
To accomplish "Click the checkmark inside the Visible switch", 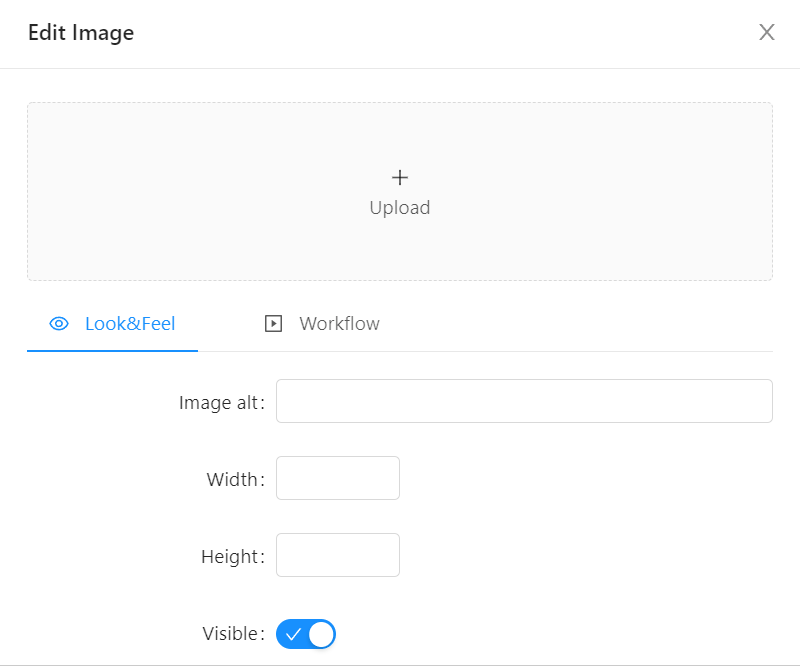I will (x=293, y=634).
